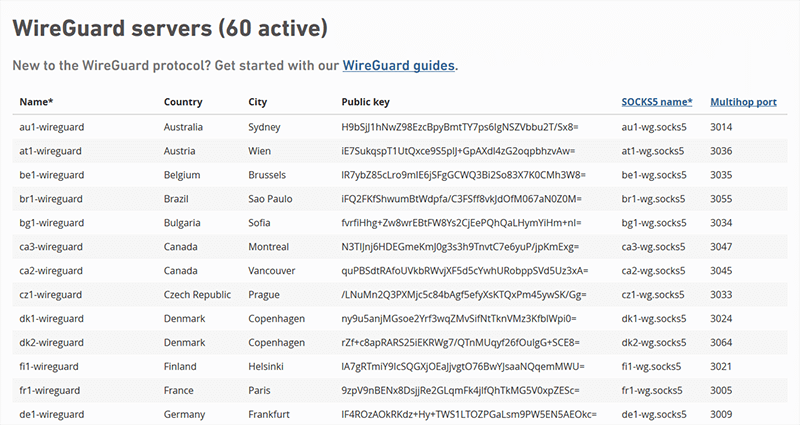800x425 pixels.
Task: Click the cz1-wg.socks5 cell
Action: (x=653, y=295)
